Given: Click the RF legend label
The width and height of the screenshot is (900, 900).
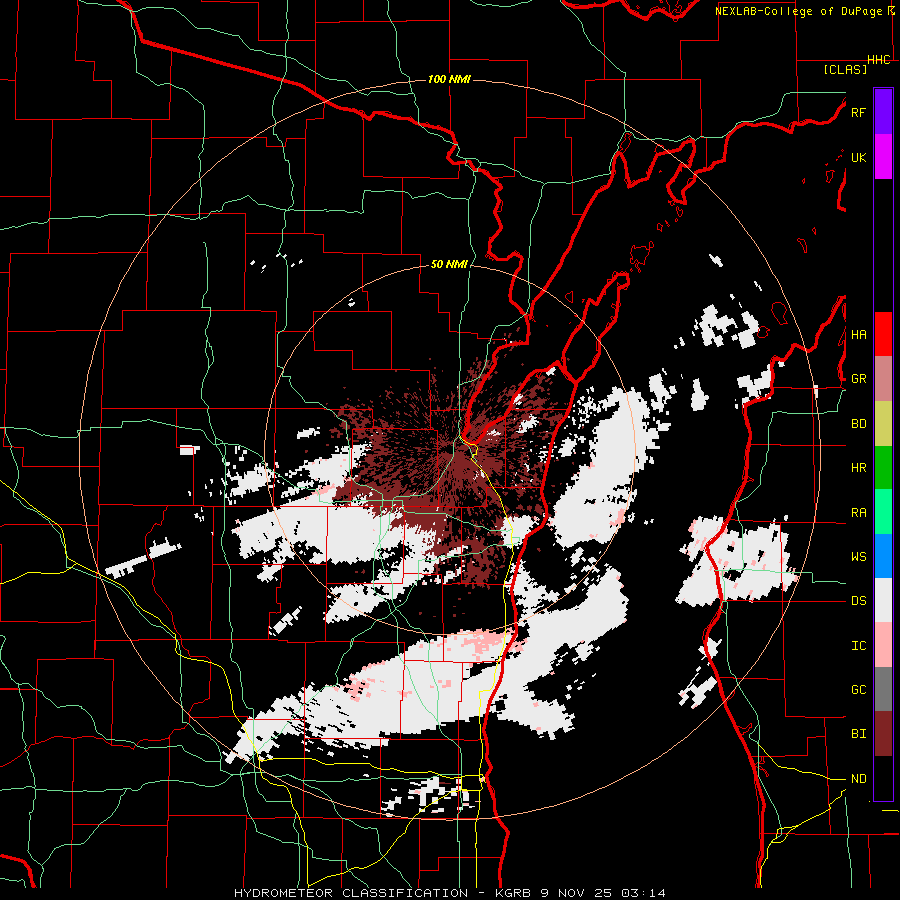Looking at the screenshot, I should [x=858, y=112].
